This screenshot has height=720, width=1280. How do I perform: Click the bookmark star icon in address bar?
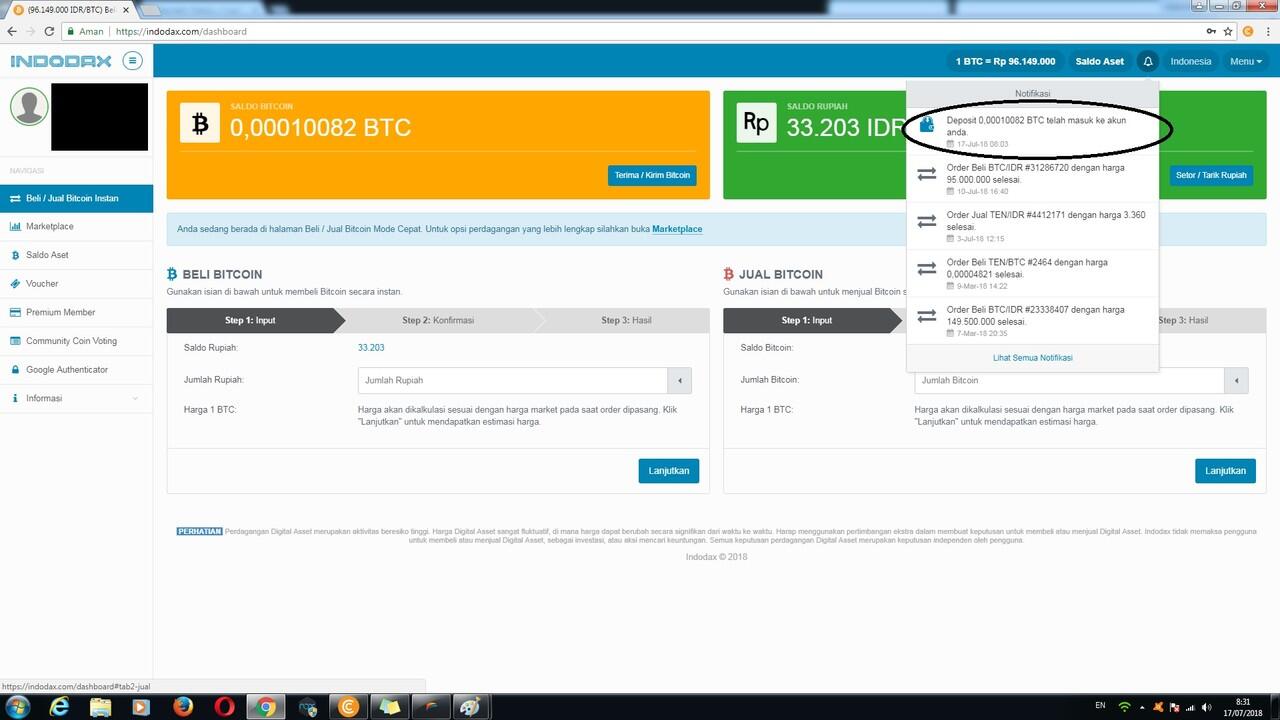pos(1228,31)
